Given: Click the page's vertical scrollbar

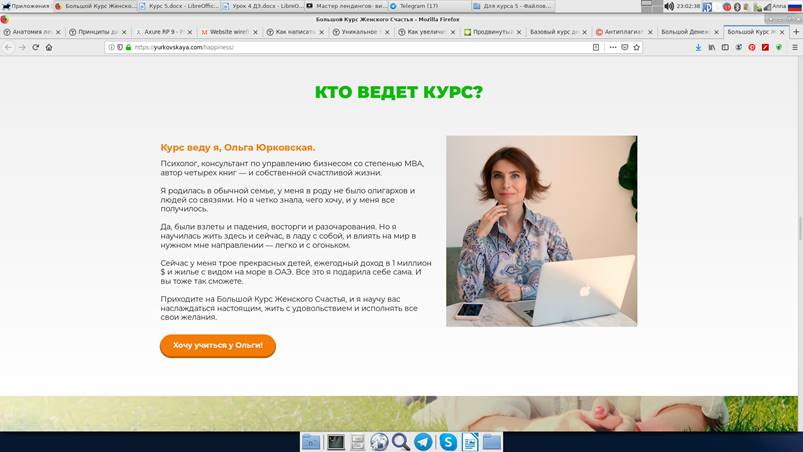Looking at the screenshot, I should 798,230.
